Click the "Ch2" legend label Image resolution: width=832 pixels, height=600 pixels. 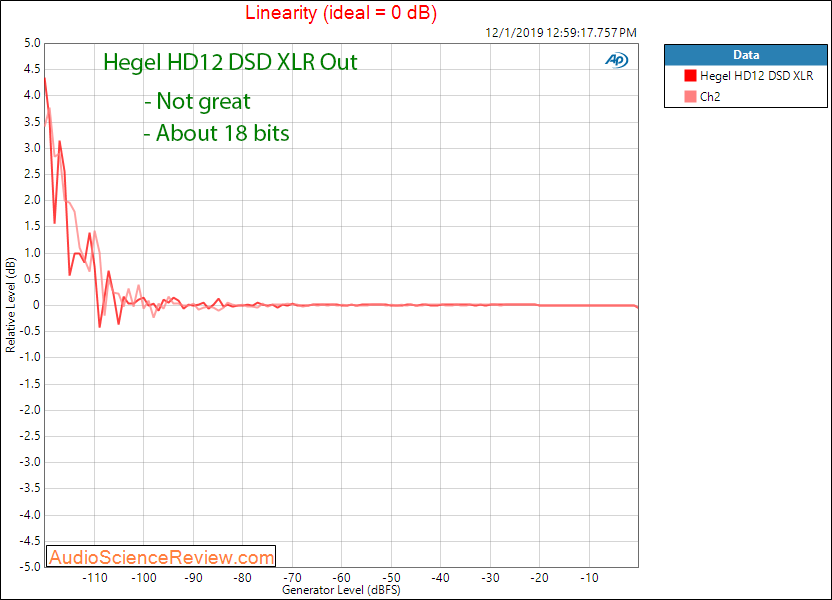click(710, 97)
